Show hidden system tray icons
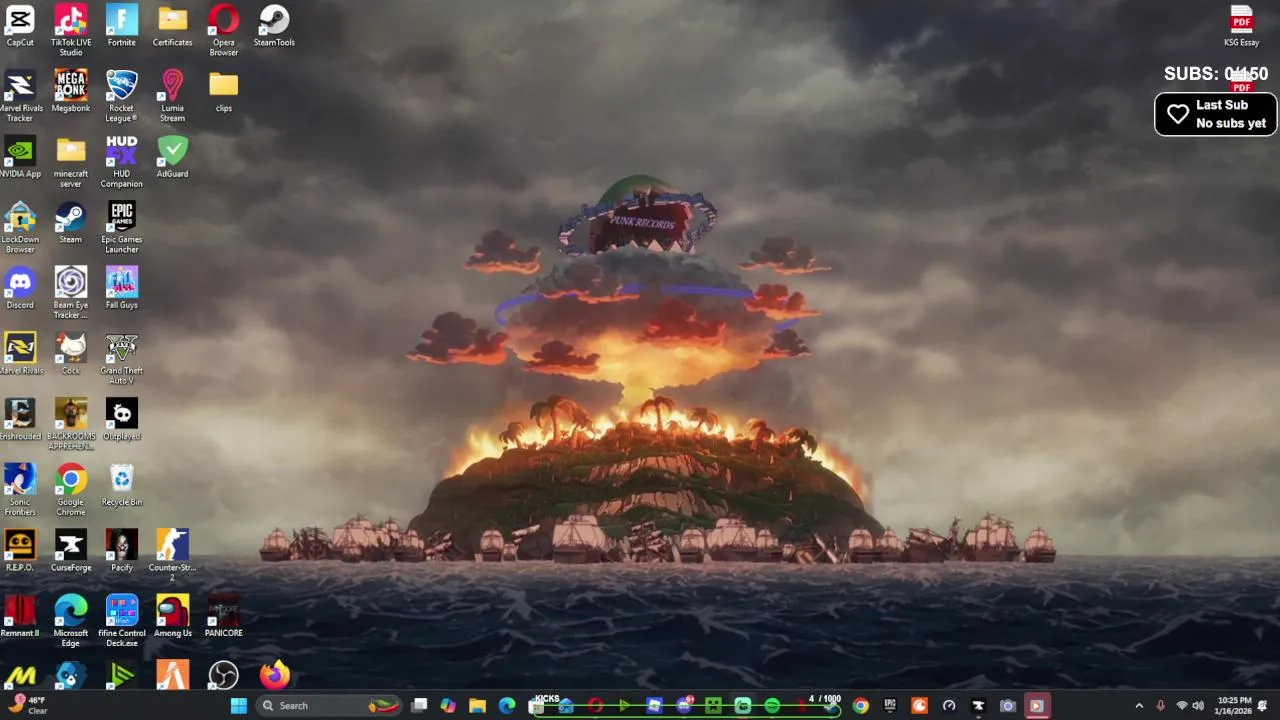Screen dimensions: 1280x720 [x=1139, y=706]
